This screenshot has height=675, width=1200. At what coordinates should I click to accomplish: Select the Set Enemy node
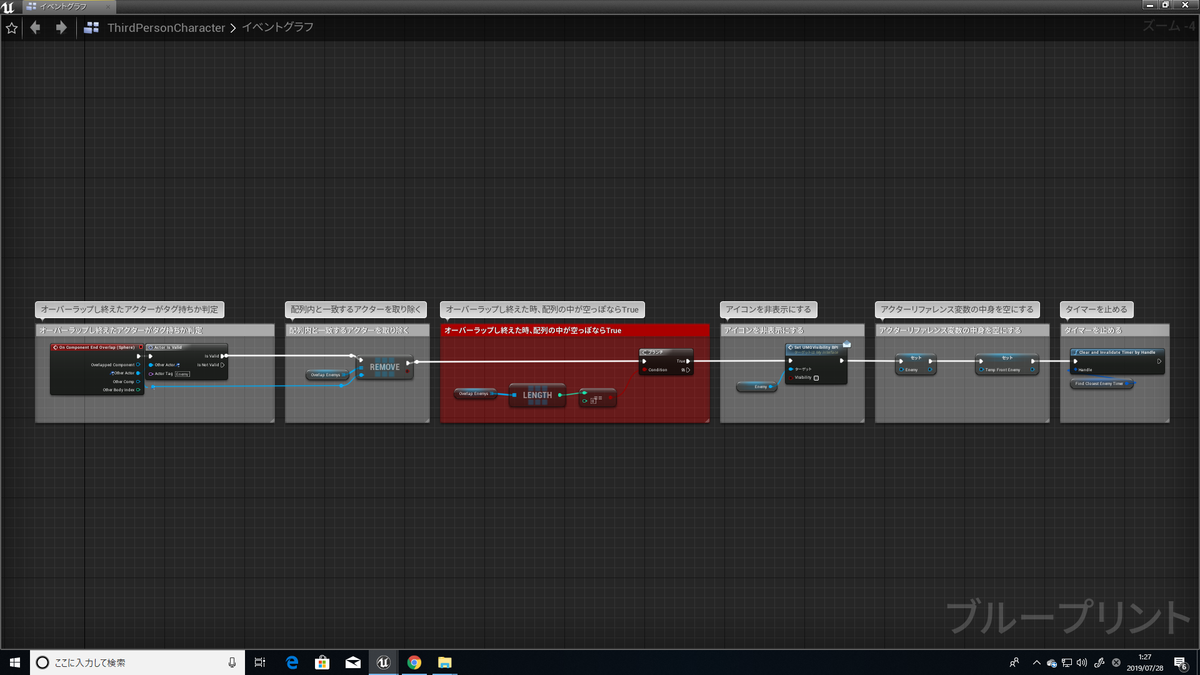[915, 363]
